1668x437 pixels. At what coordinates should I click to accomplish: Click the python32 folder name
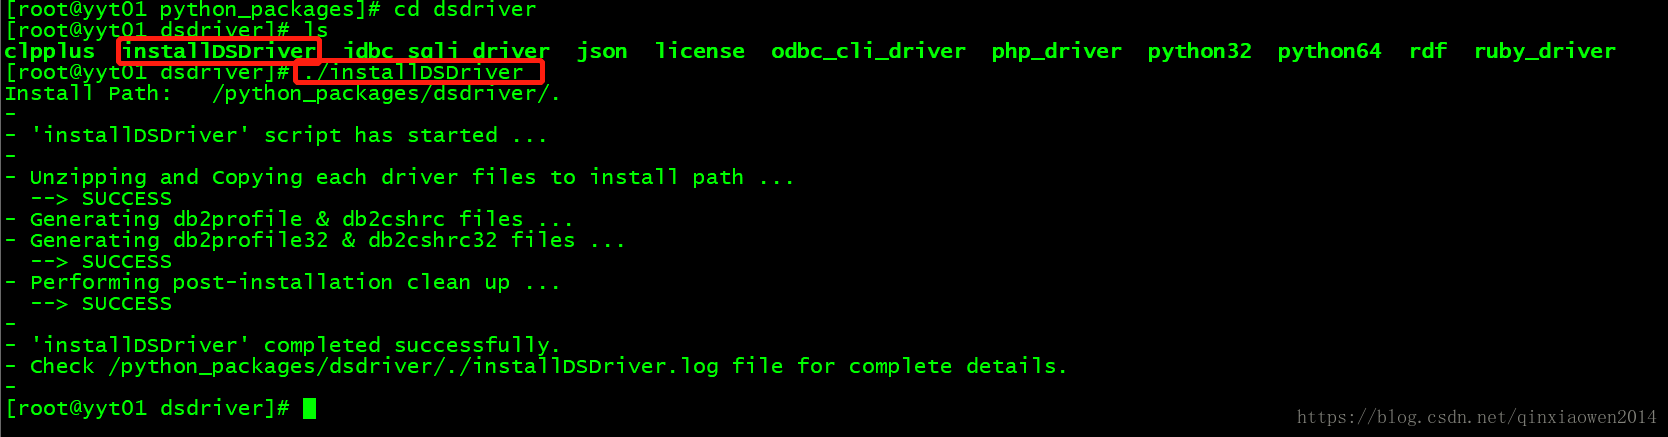(1200, 51)
